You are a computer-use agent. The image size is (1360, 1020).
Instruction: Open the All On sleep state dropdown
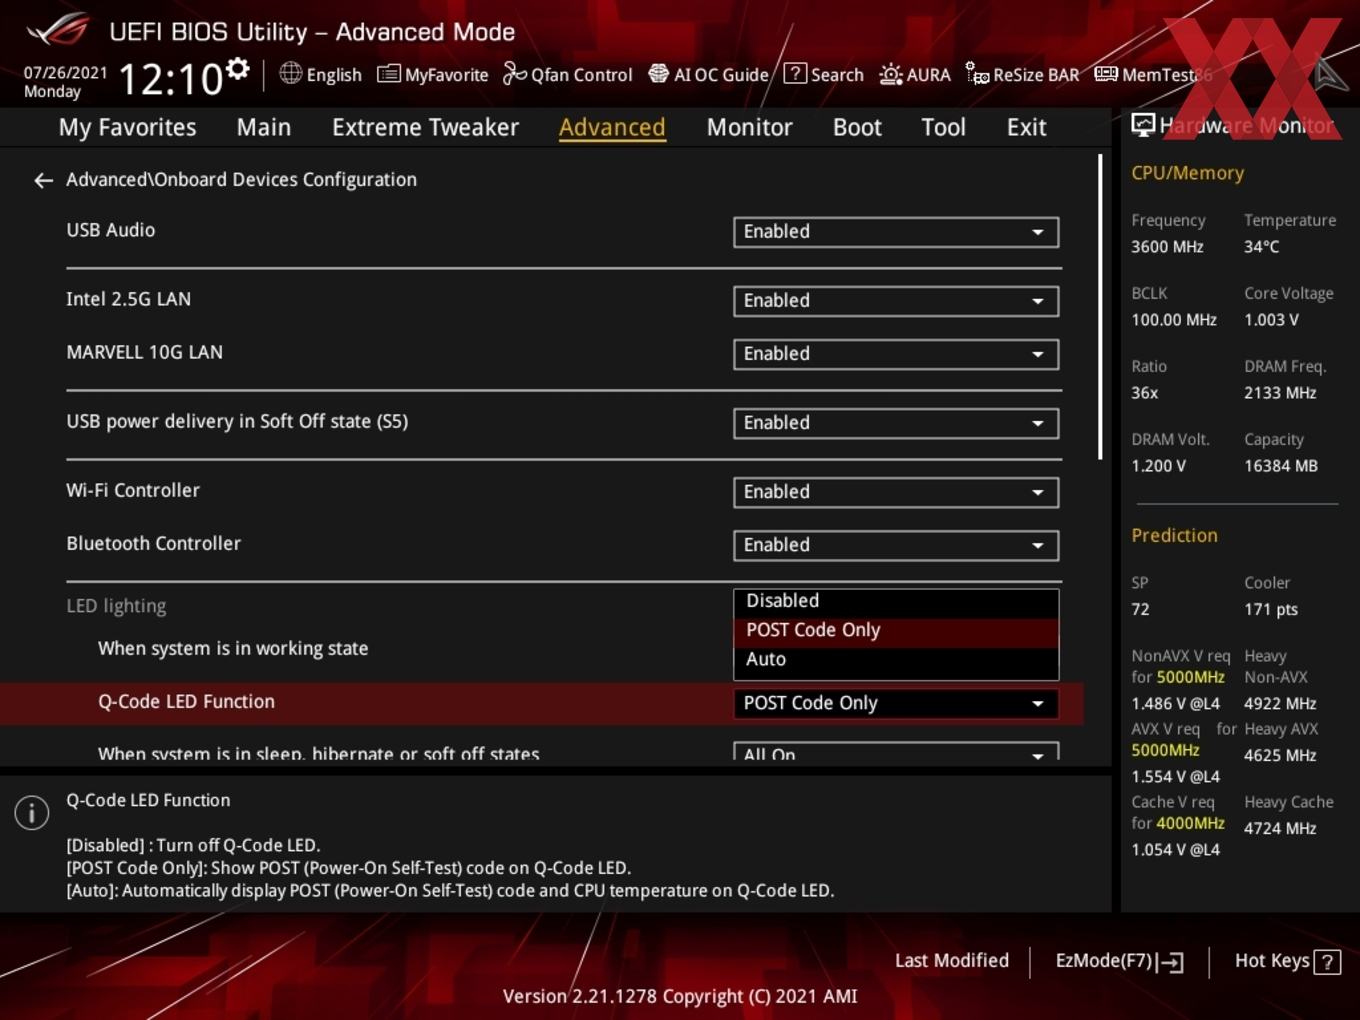click(x=896, y=752)
